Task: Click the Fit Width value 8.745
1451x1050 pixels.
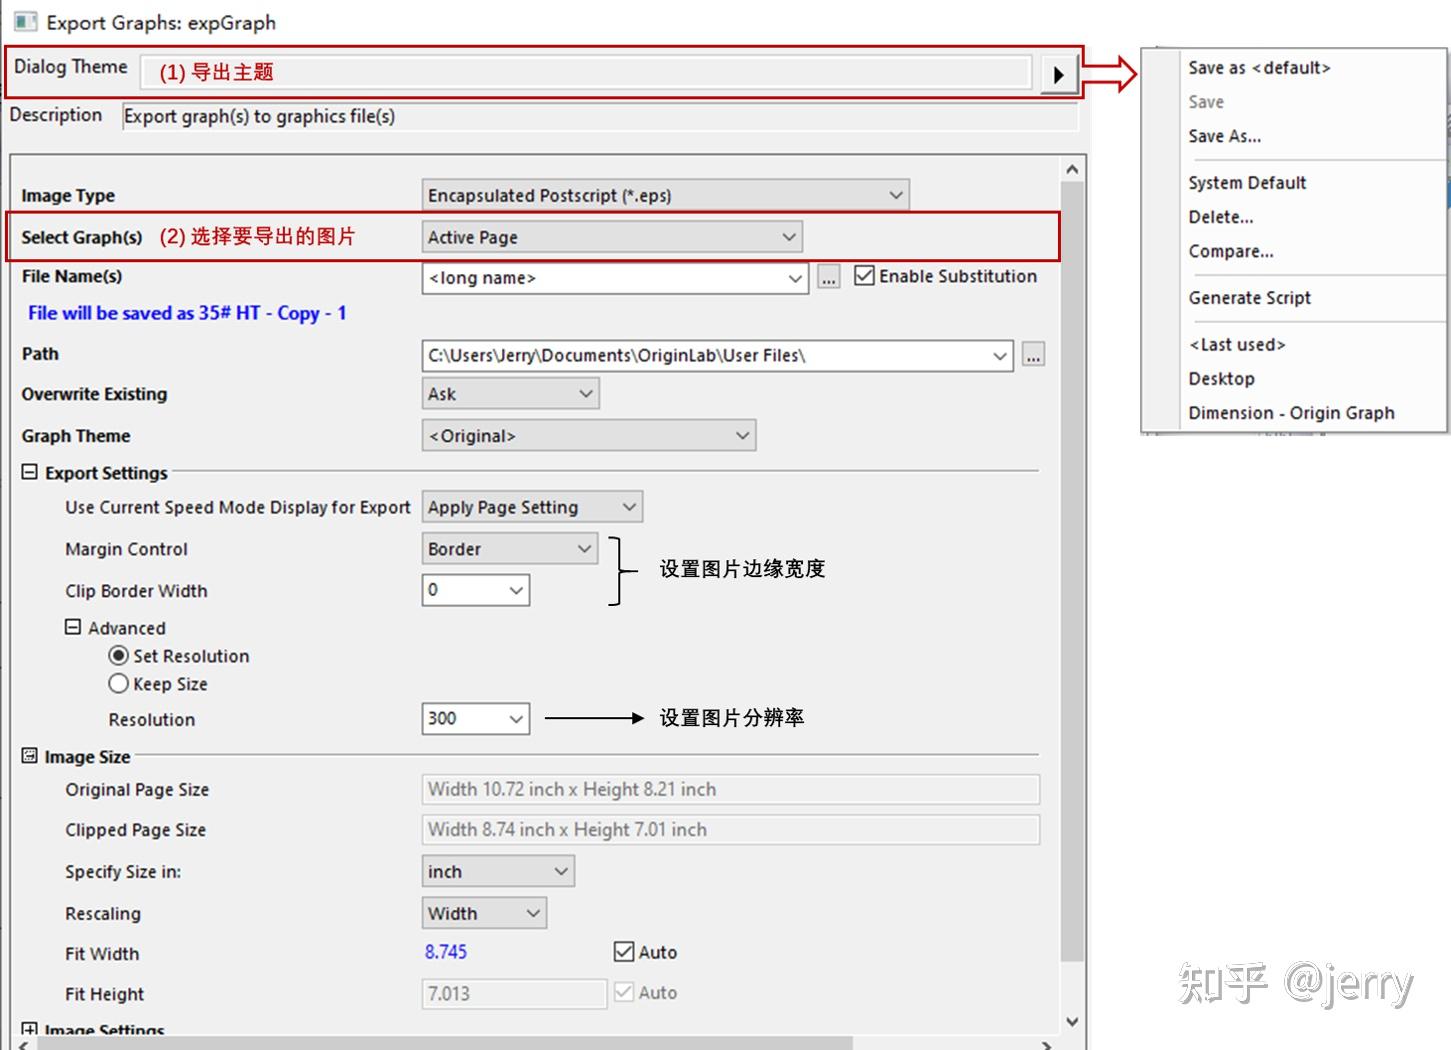Action: tap(446, 952)
